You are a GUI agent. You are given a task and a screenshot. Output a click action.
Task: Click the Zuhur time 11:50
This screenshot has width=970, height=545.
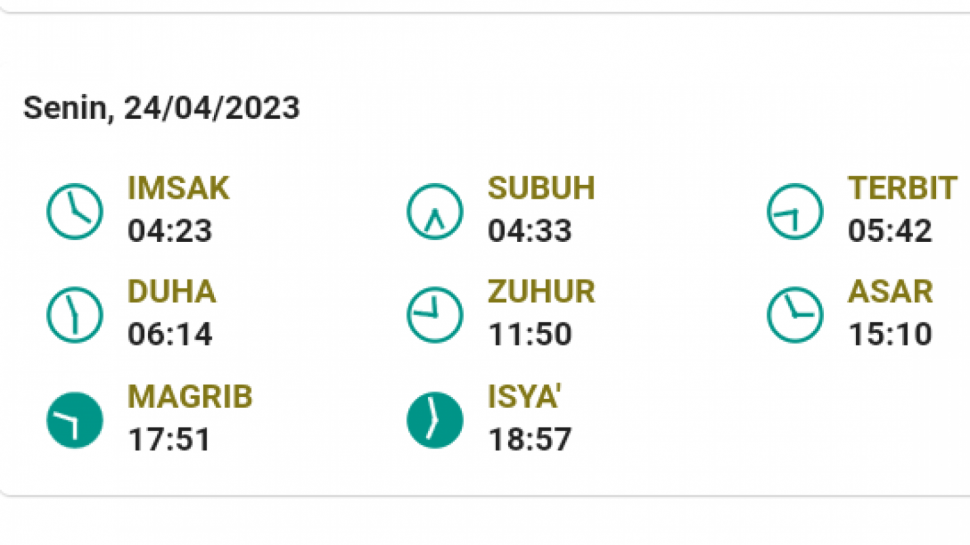click(x=530, y=335)
